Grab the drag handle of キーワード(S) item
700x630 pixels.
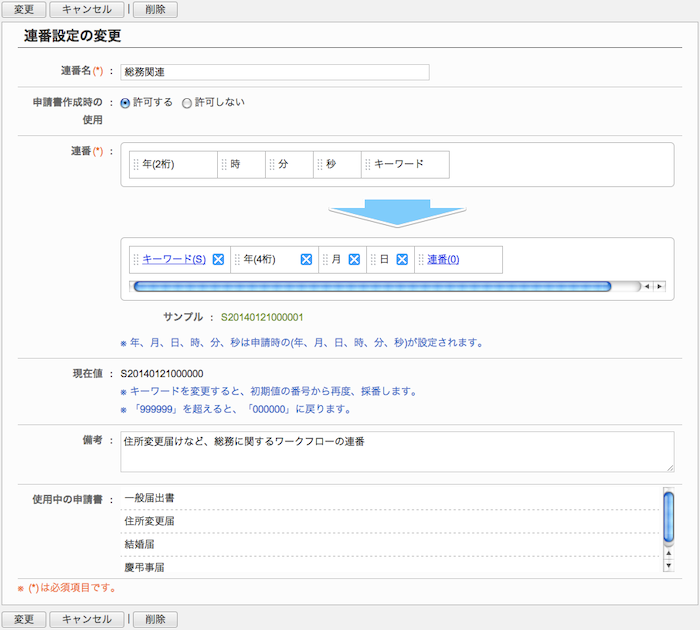pos(136,259)
